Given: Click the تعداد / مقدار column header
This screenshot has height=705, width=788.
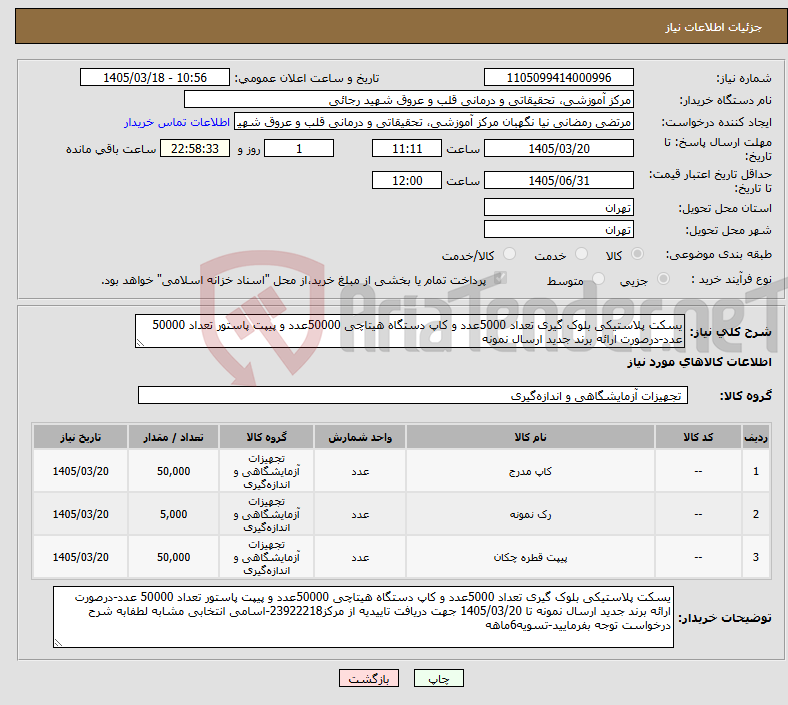Looking at the screenshot, I should pyautogui.click(x=173, y=437).
